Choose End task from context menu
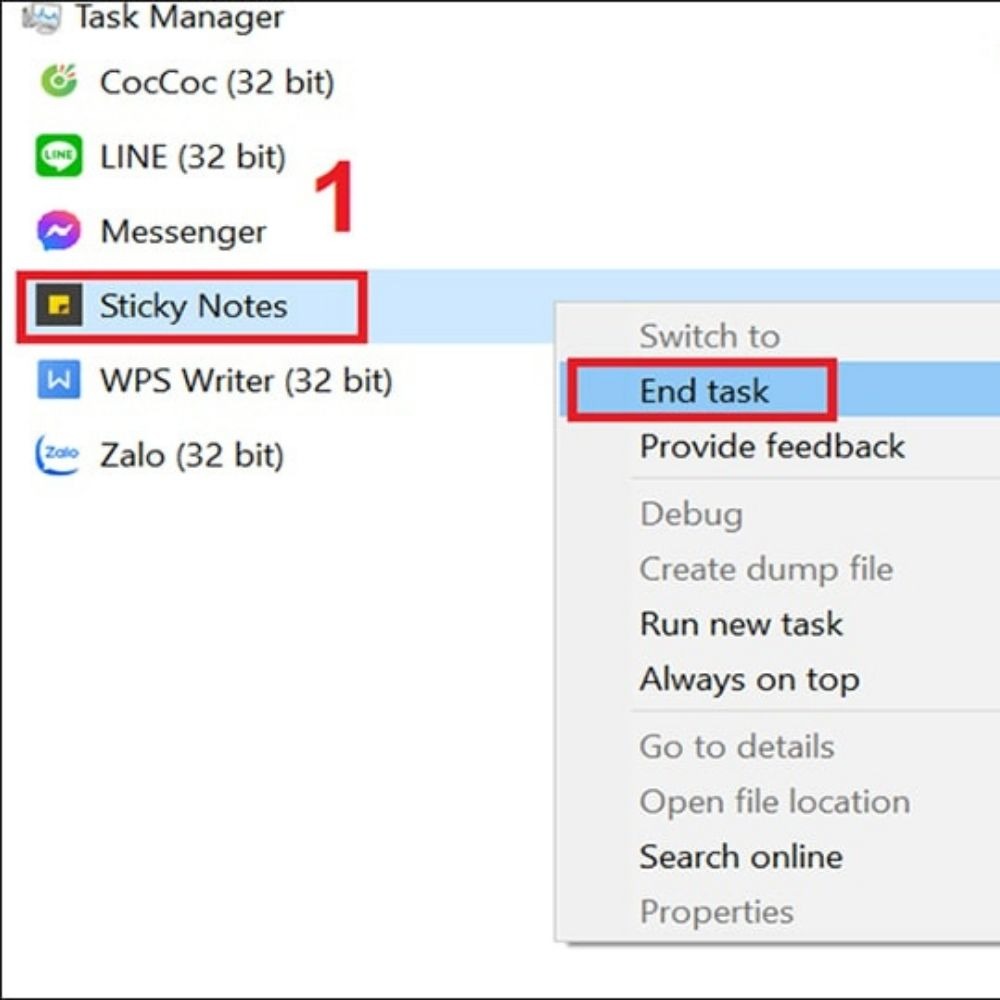The height and width of the screenshot is (1000, 1000). [704, 391]
